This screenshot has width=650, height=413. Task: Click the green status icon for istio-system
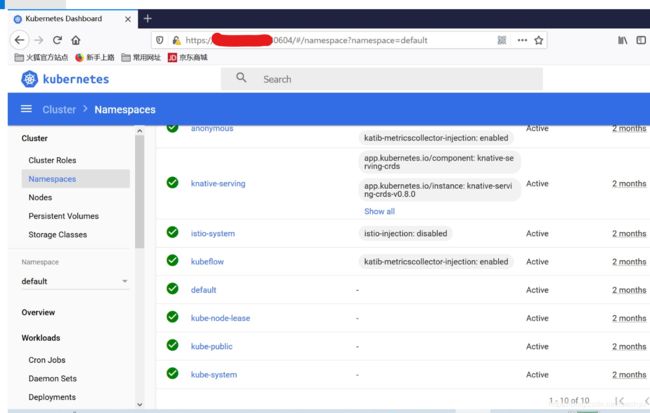pyautogui.click(x=172, y=232)
